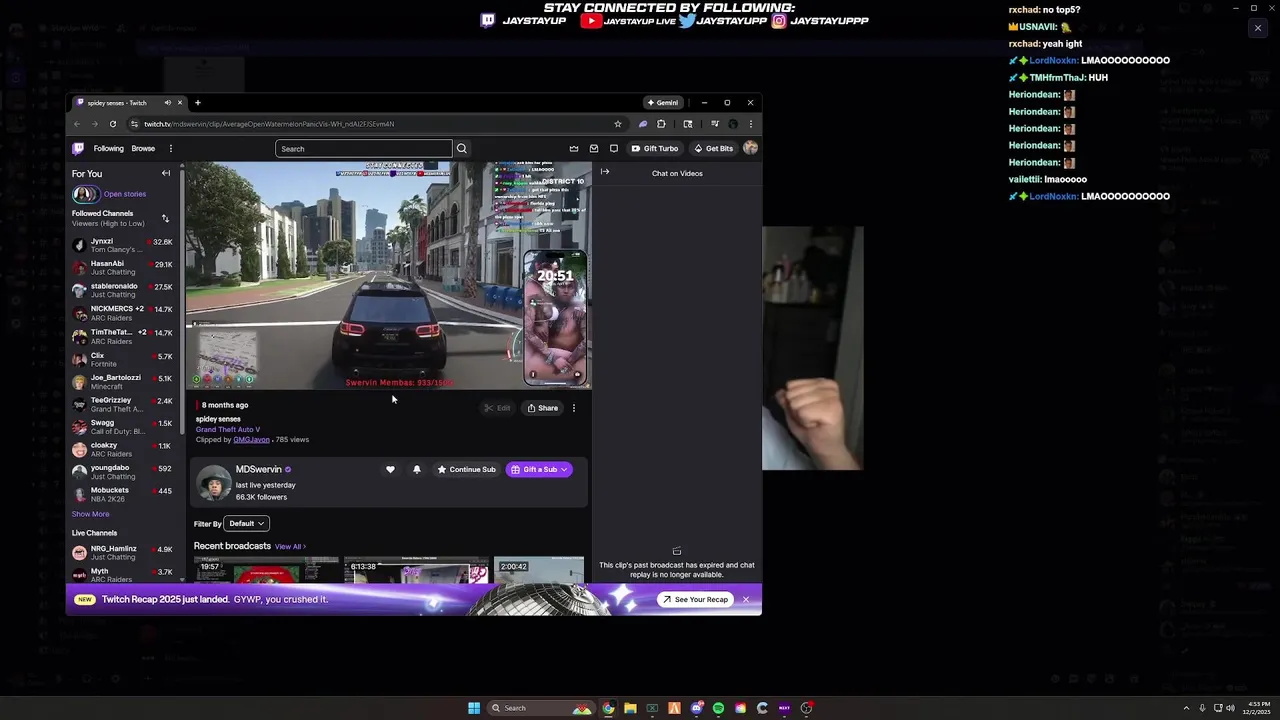Bookmark page with the star icon
Viewport: 1280px width, 720px height.
click(x=617, y=124)
